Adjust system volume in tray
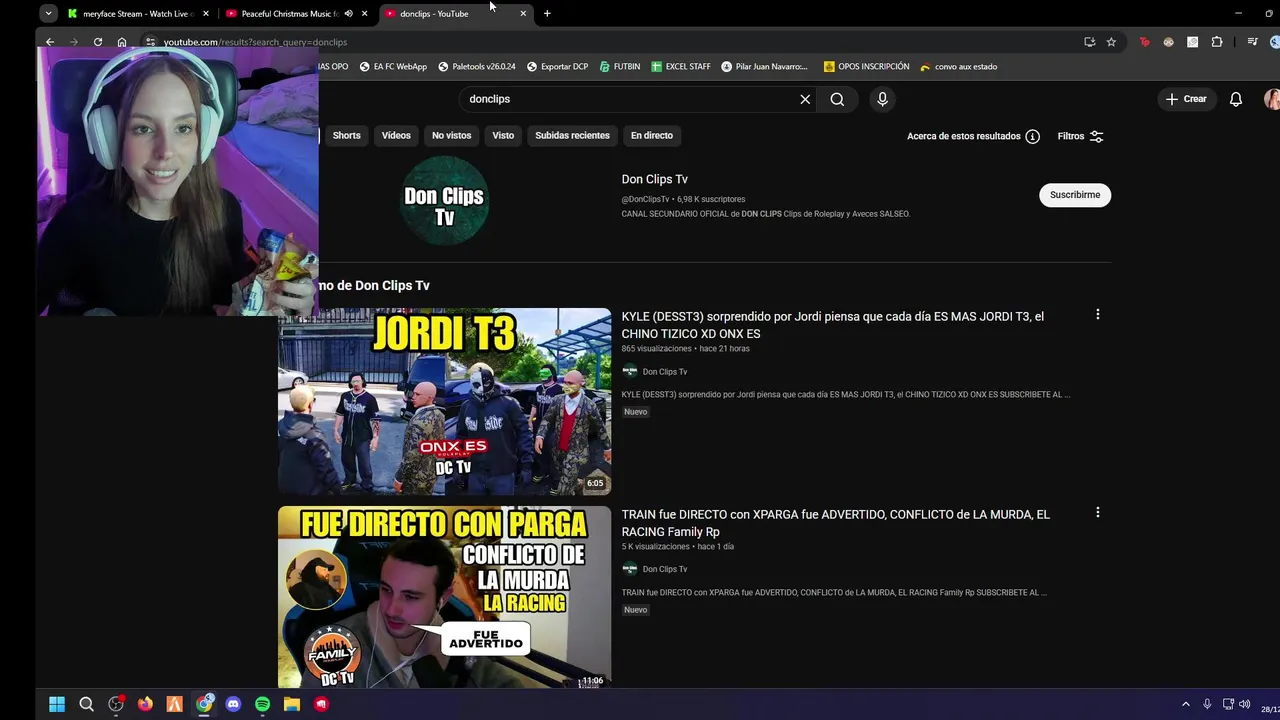1280x720 pixels. 1245,704
